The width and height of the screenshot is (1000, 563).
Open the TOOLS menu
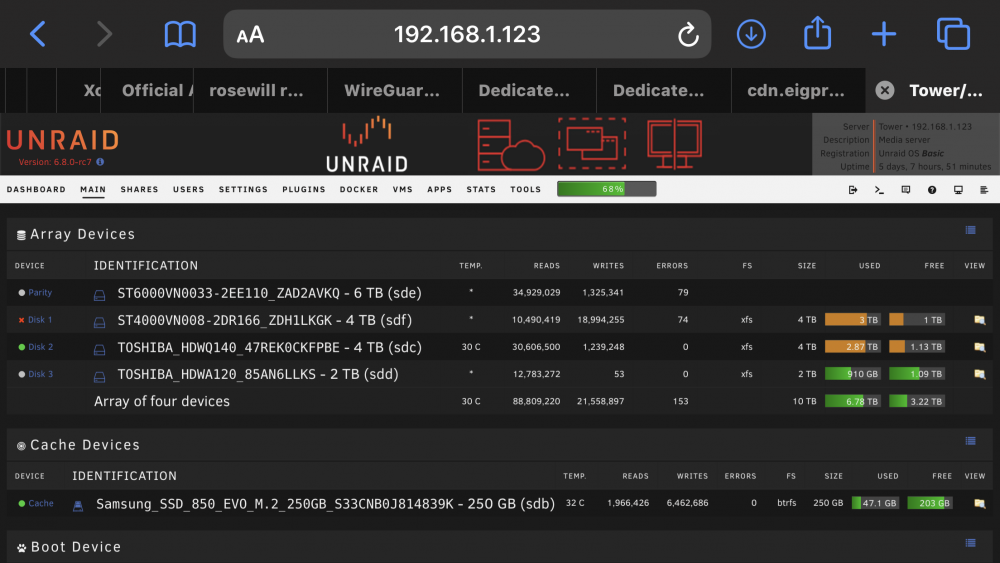coord(526,189)
